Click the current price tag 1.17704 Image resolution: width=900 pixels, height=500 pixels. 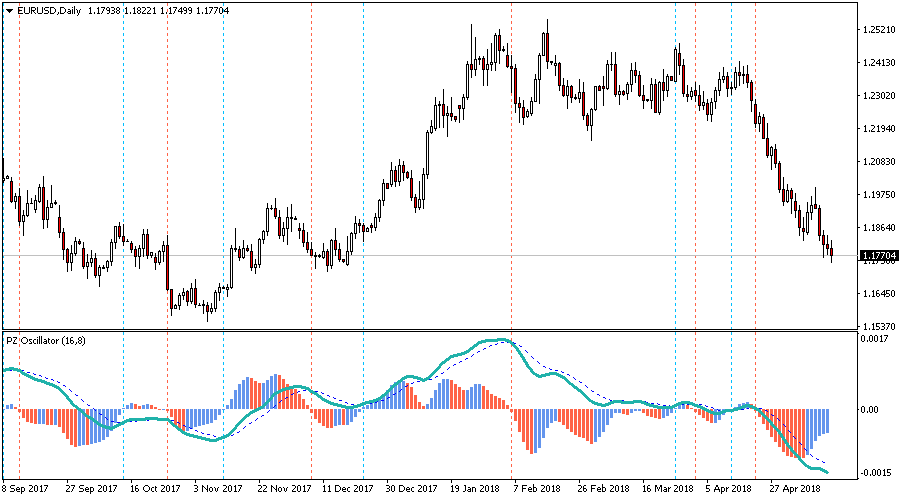[x=878, y=256]
